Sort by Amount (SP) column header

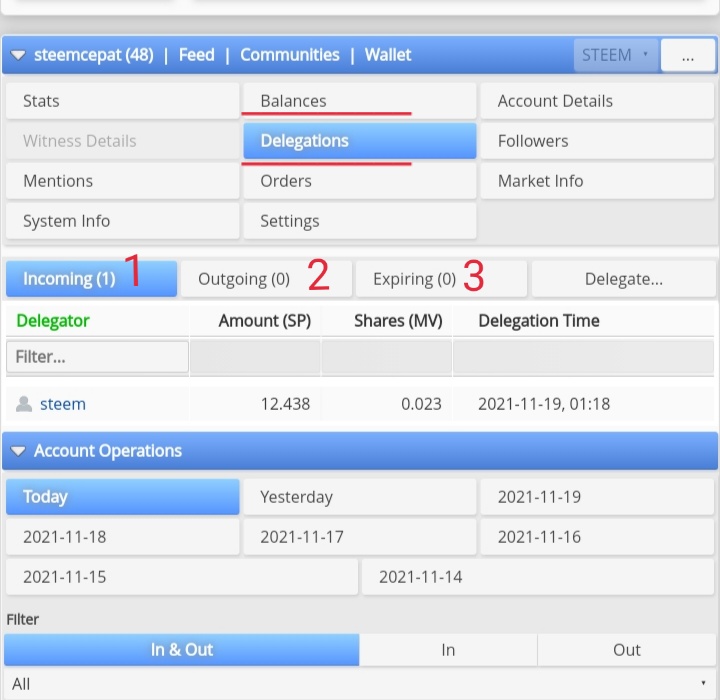264,321
